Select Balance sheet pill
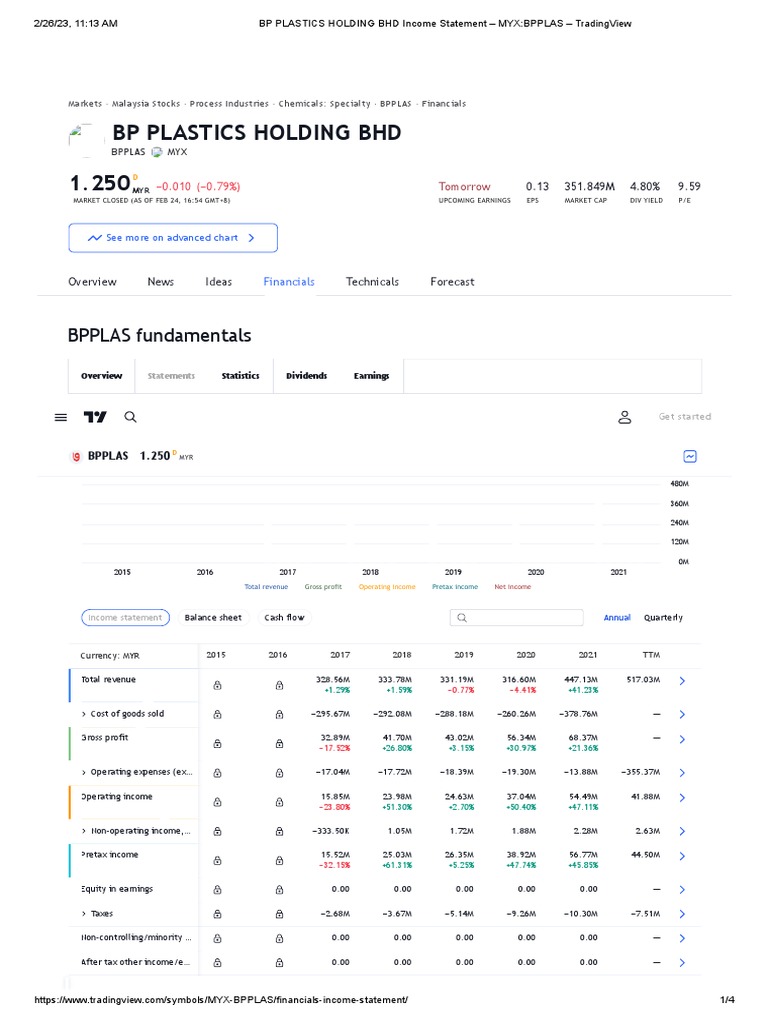The height and width of the screenshot is (1024, 768). [x=213, y=618]
